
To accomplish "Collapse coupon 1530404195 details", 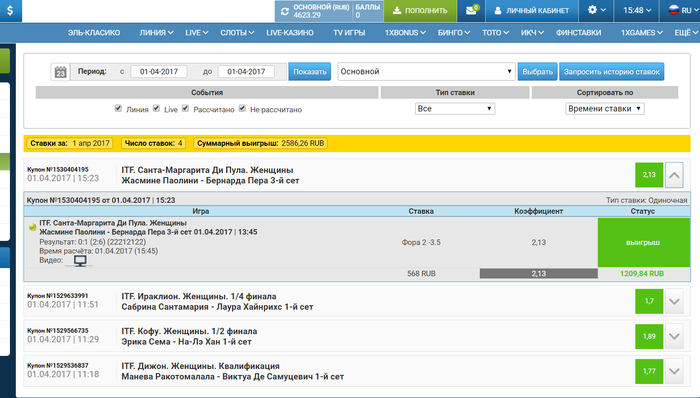I will [674, 175].
